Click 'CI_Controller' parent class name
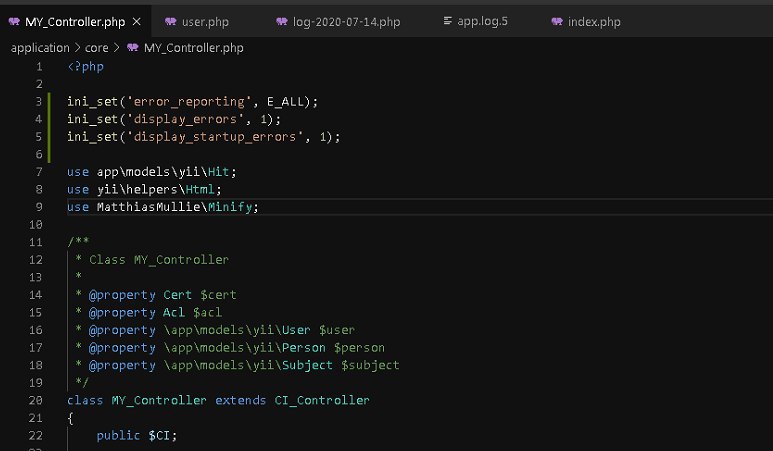 [x=322, y=400]
